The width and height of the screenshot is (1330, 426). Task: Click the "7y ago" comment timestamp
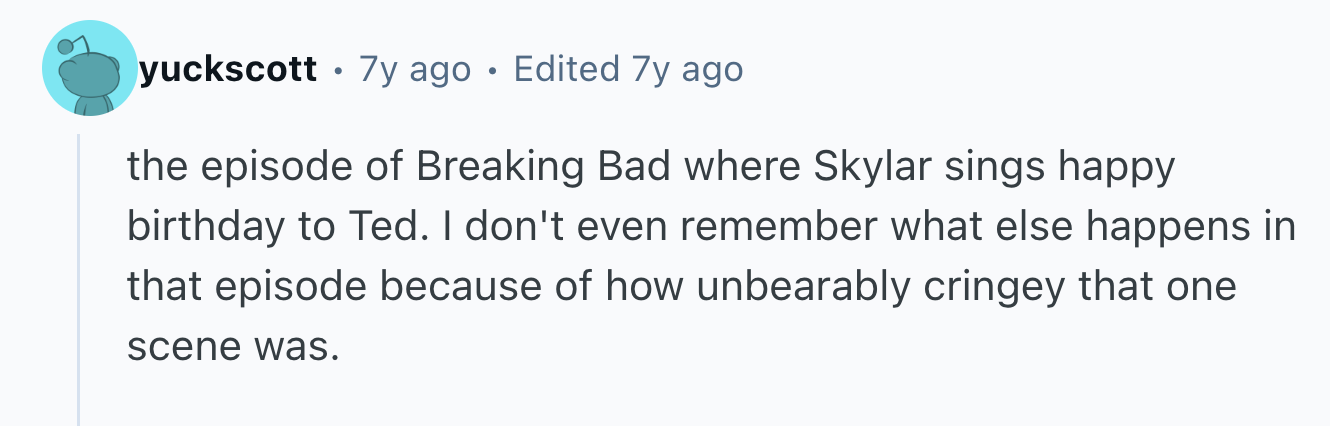(414, 69)
